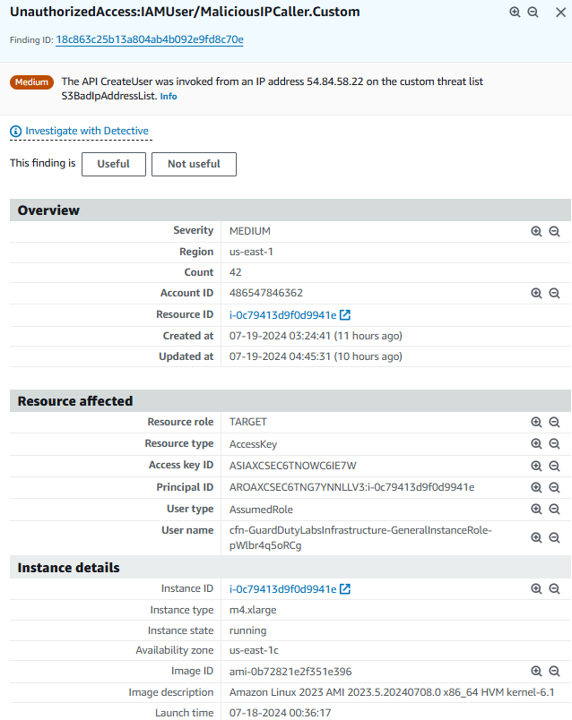This screenshot has height=720, width=572.
Task: Open Resource ID instance link
Action: click(x=283, y=315)
